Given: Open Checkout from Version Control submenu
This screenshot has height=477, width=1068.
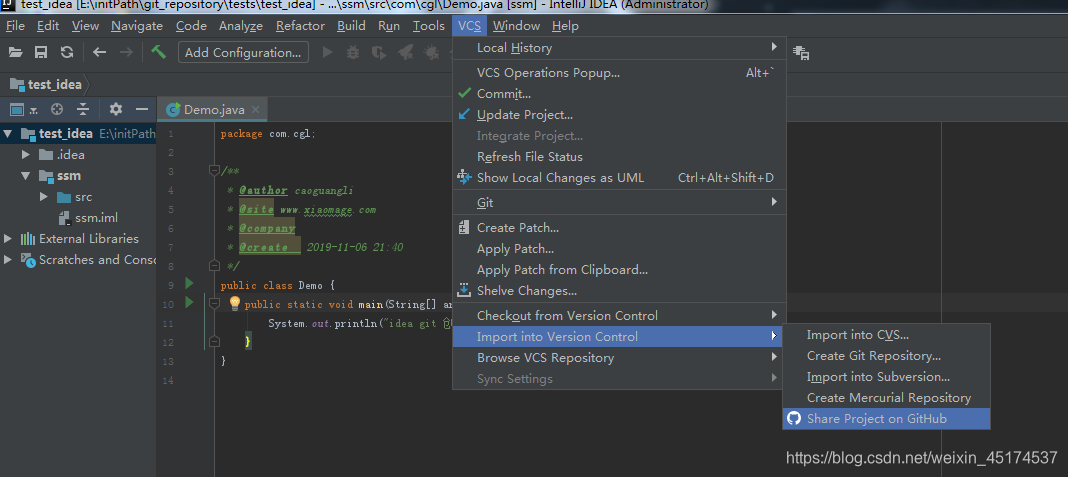Looking at the screenshot, I should (619, 316).
